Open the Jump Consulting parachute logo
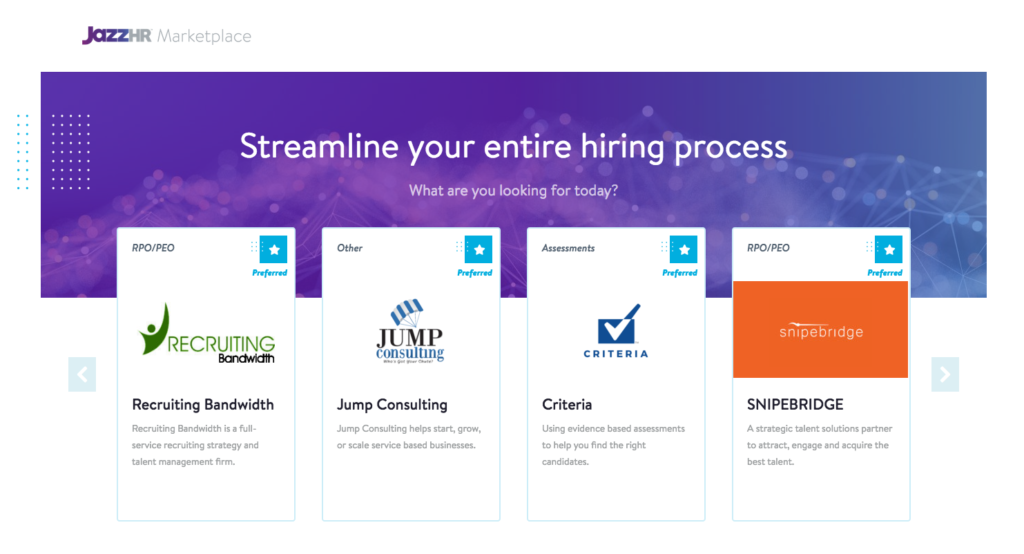The height and width of the screenshot is (554, 1024). pyautogui.click(x=410, y=331)
